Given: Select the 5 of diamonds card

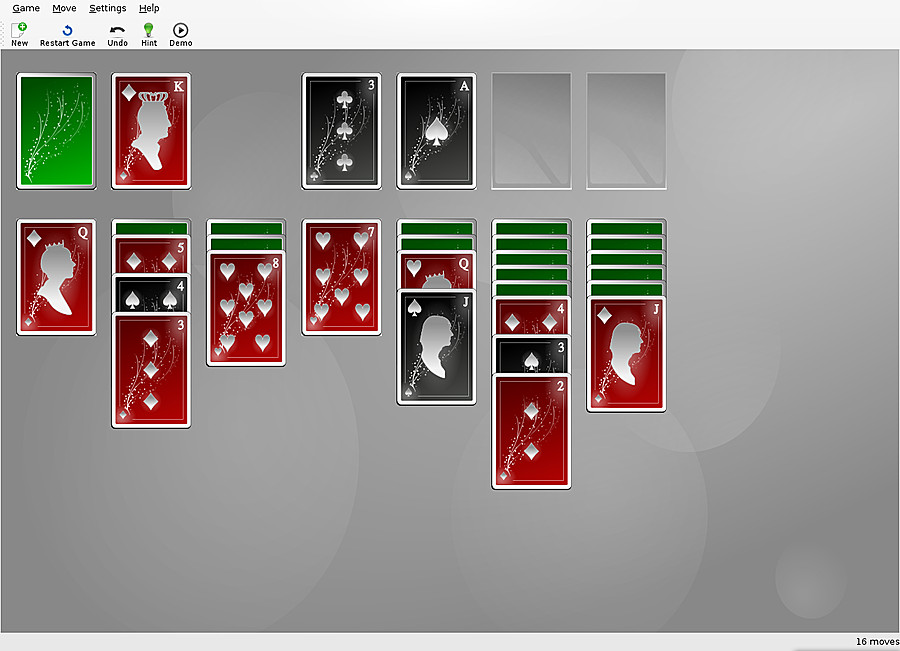Looking at the screenshot, I should 151,254.
